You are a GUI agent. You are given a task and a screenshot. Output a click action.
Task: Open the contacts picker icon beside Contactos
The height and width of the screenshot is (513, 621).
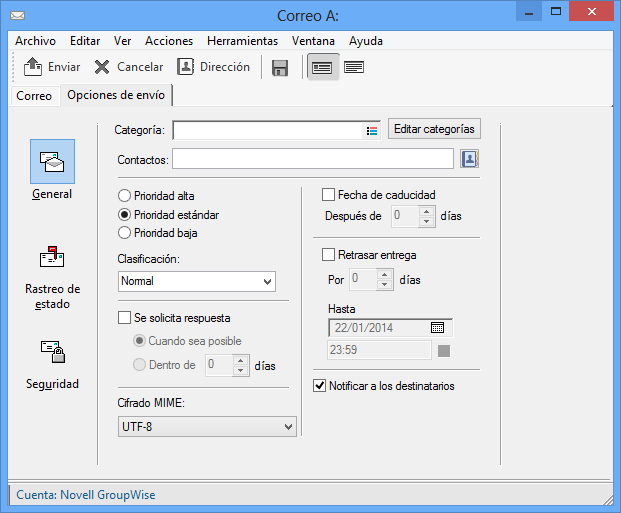click(469, 159)
